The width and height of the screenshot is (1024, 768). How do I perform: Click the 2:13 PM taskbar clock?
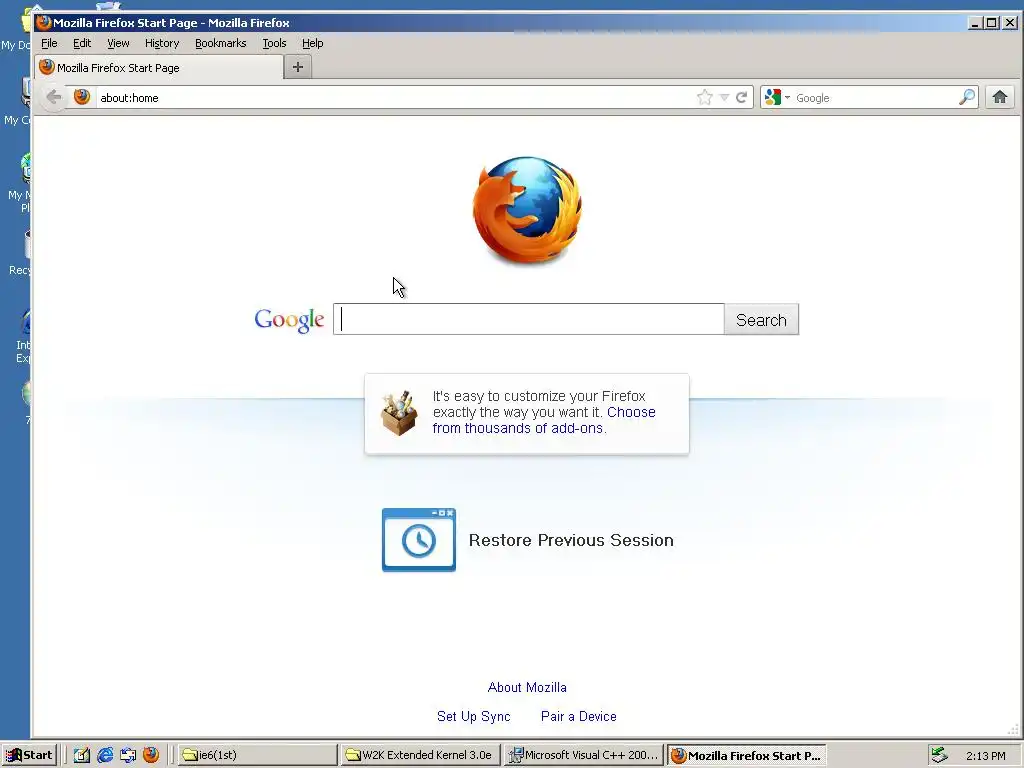point(985,756)
